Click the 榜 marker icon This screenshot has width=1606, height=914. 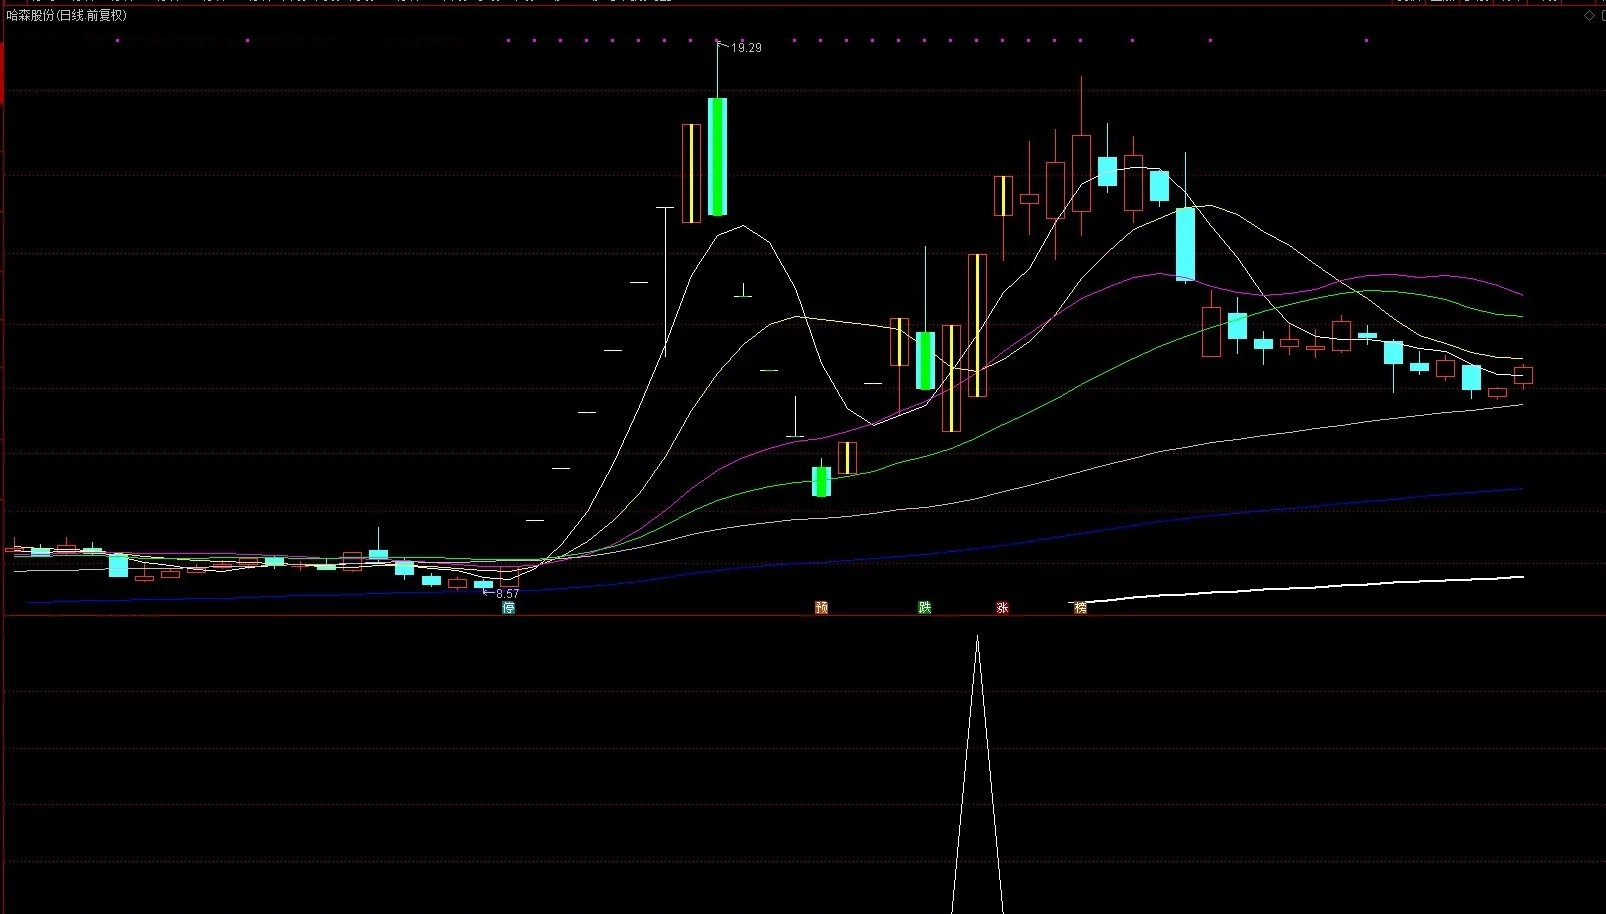[1080, 607]
